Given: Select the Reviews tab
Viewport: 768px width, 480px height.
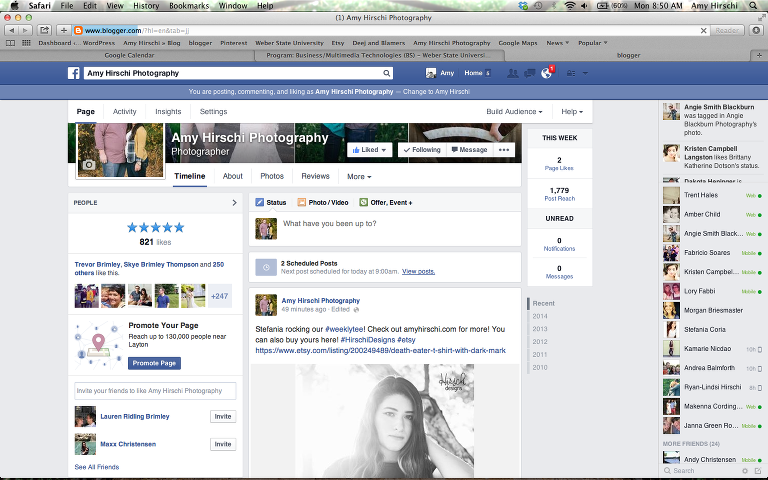Looking at the screenshot, I should 315,176.
